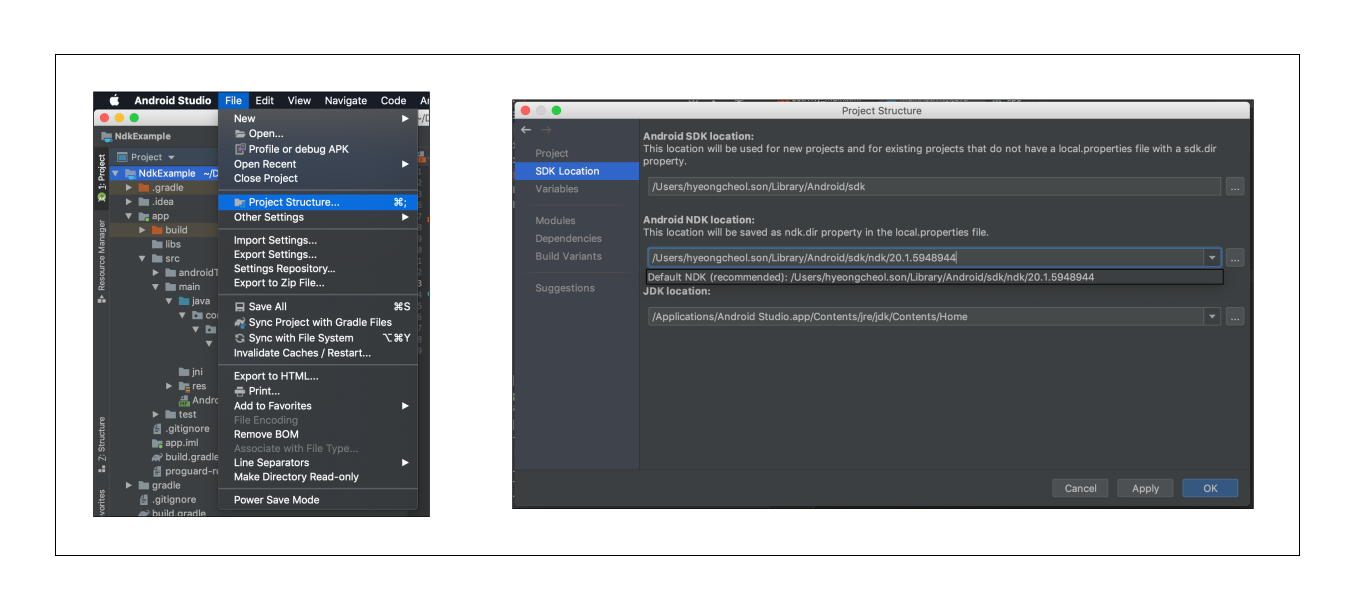Screen dimensions: 1355x612
Task: Open the File menu in menu bar
Action: (x=233, y=100)
